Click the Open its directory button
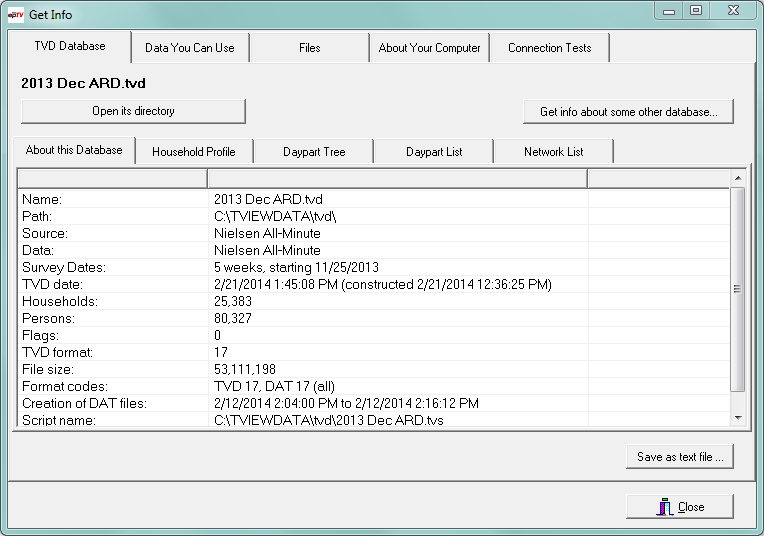 [x=133, y=111]
